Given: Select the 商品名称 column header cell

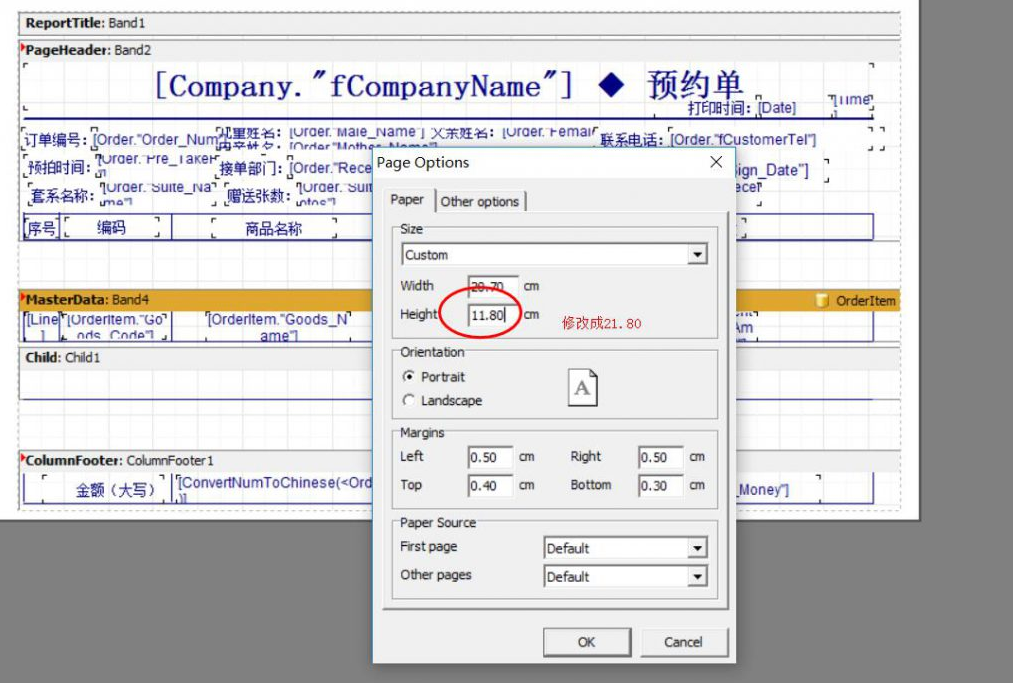Looking at the screenshot, I should tap(274, 228).
